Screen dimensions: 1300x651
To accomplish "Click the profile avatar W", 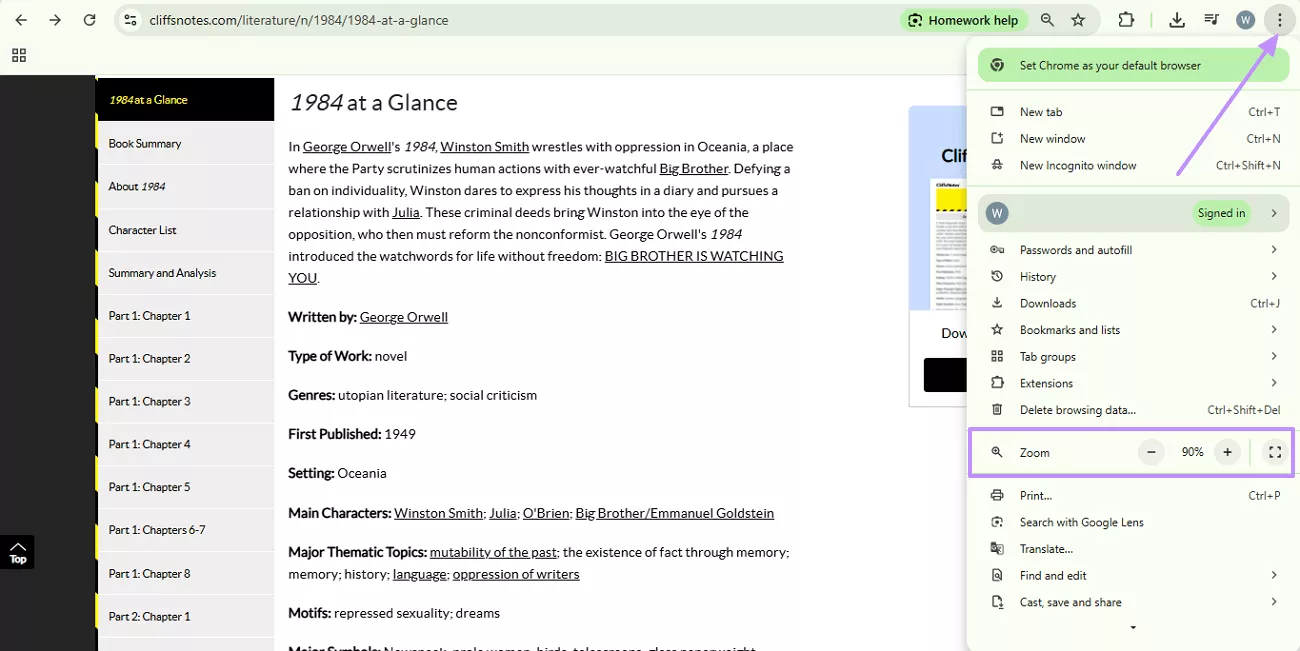I will [1245, 19].
